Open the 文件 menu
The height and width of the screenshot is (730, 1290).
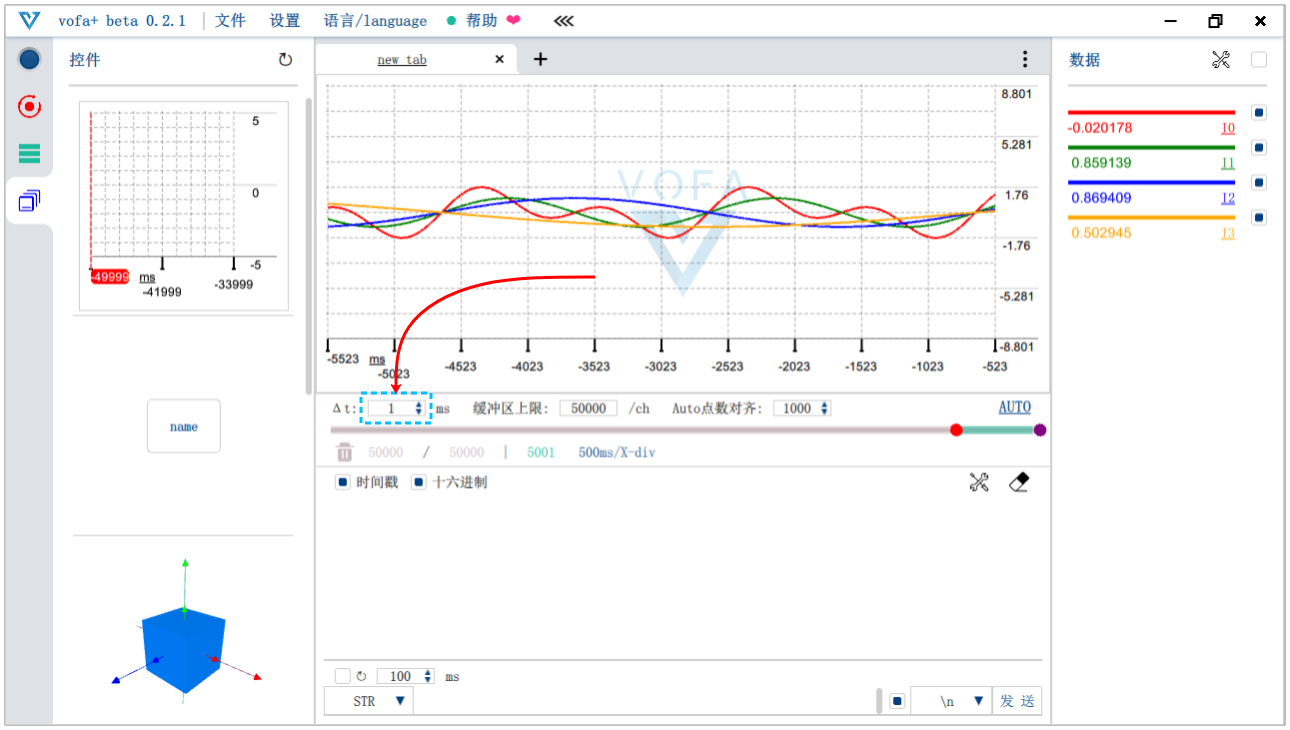click(x=230, y=21)
